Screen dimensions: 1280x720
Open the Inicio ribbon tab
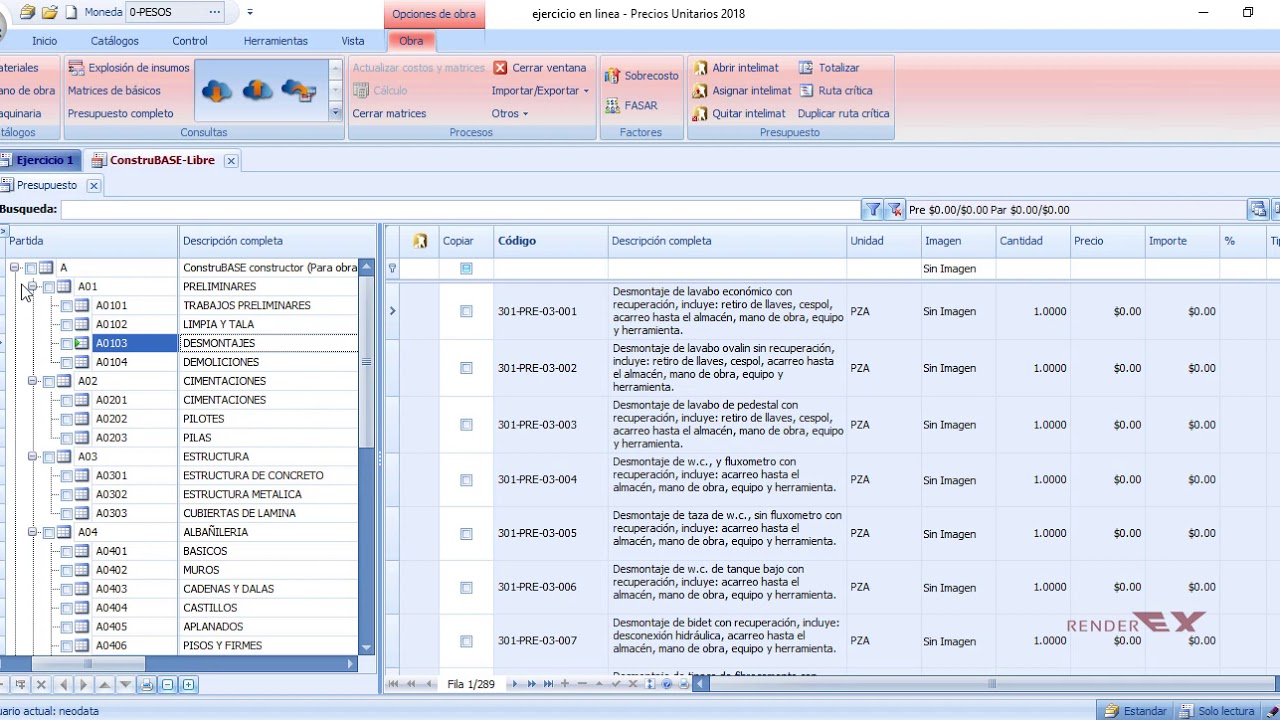point(44,41)
